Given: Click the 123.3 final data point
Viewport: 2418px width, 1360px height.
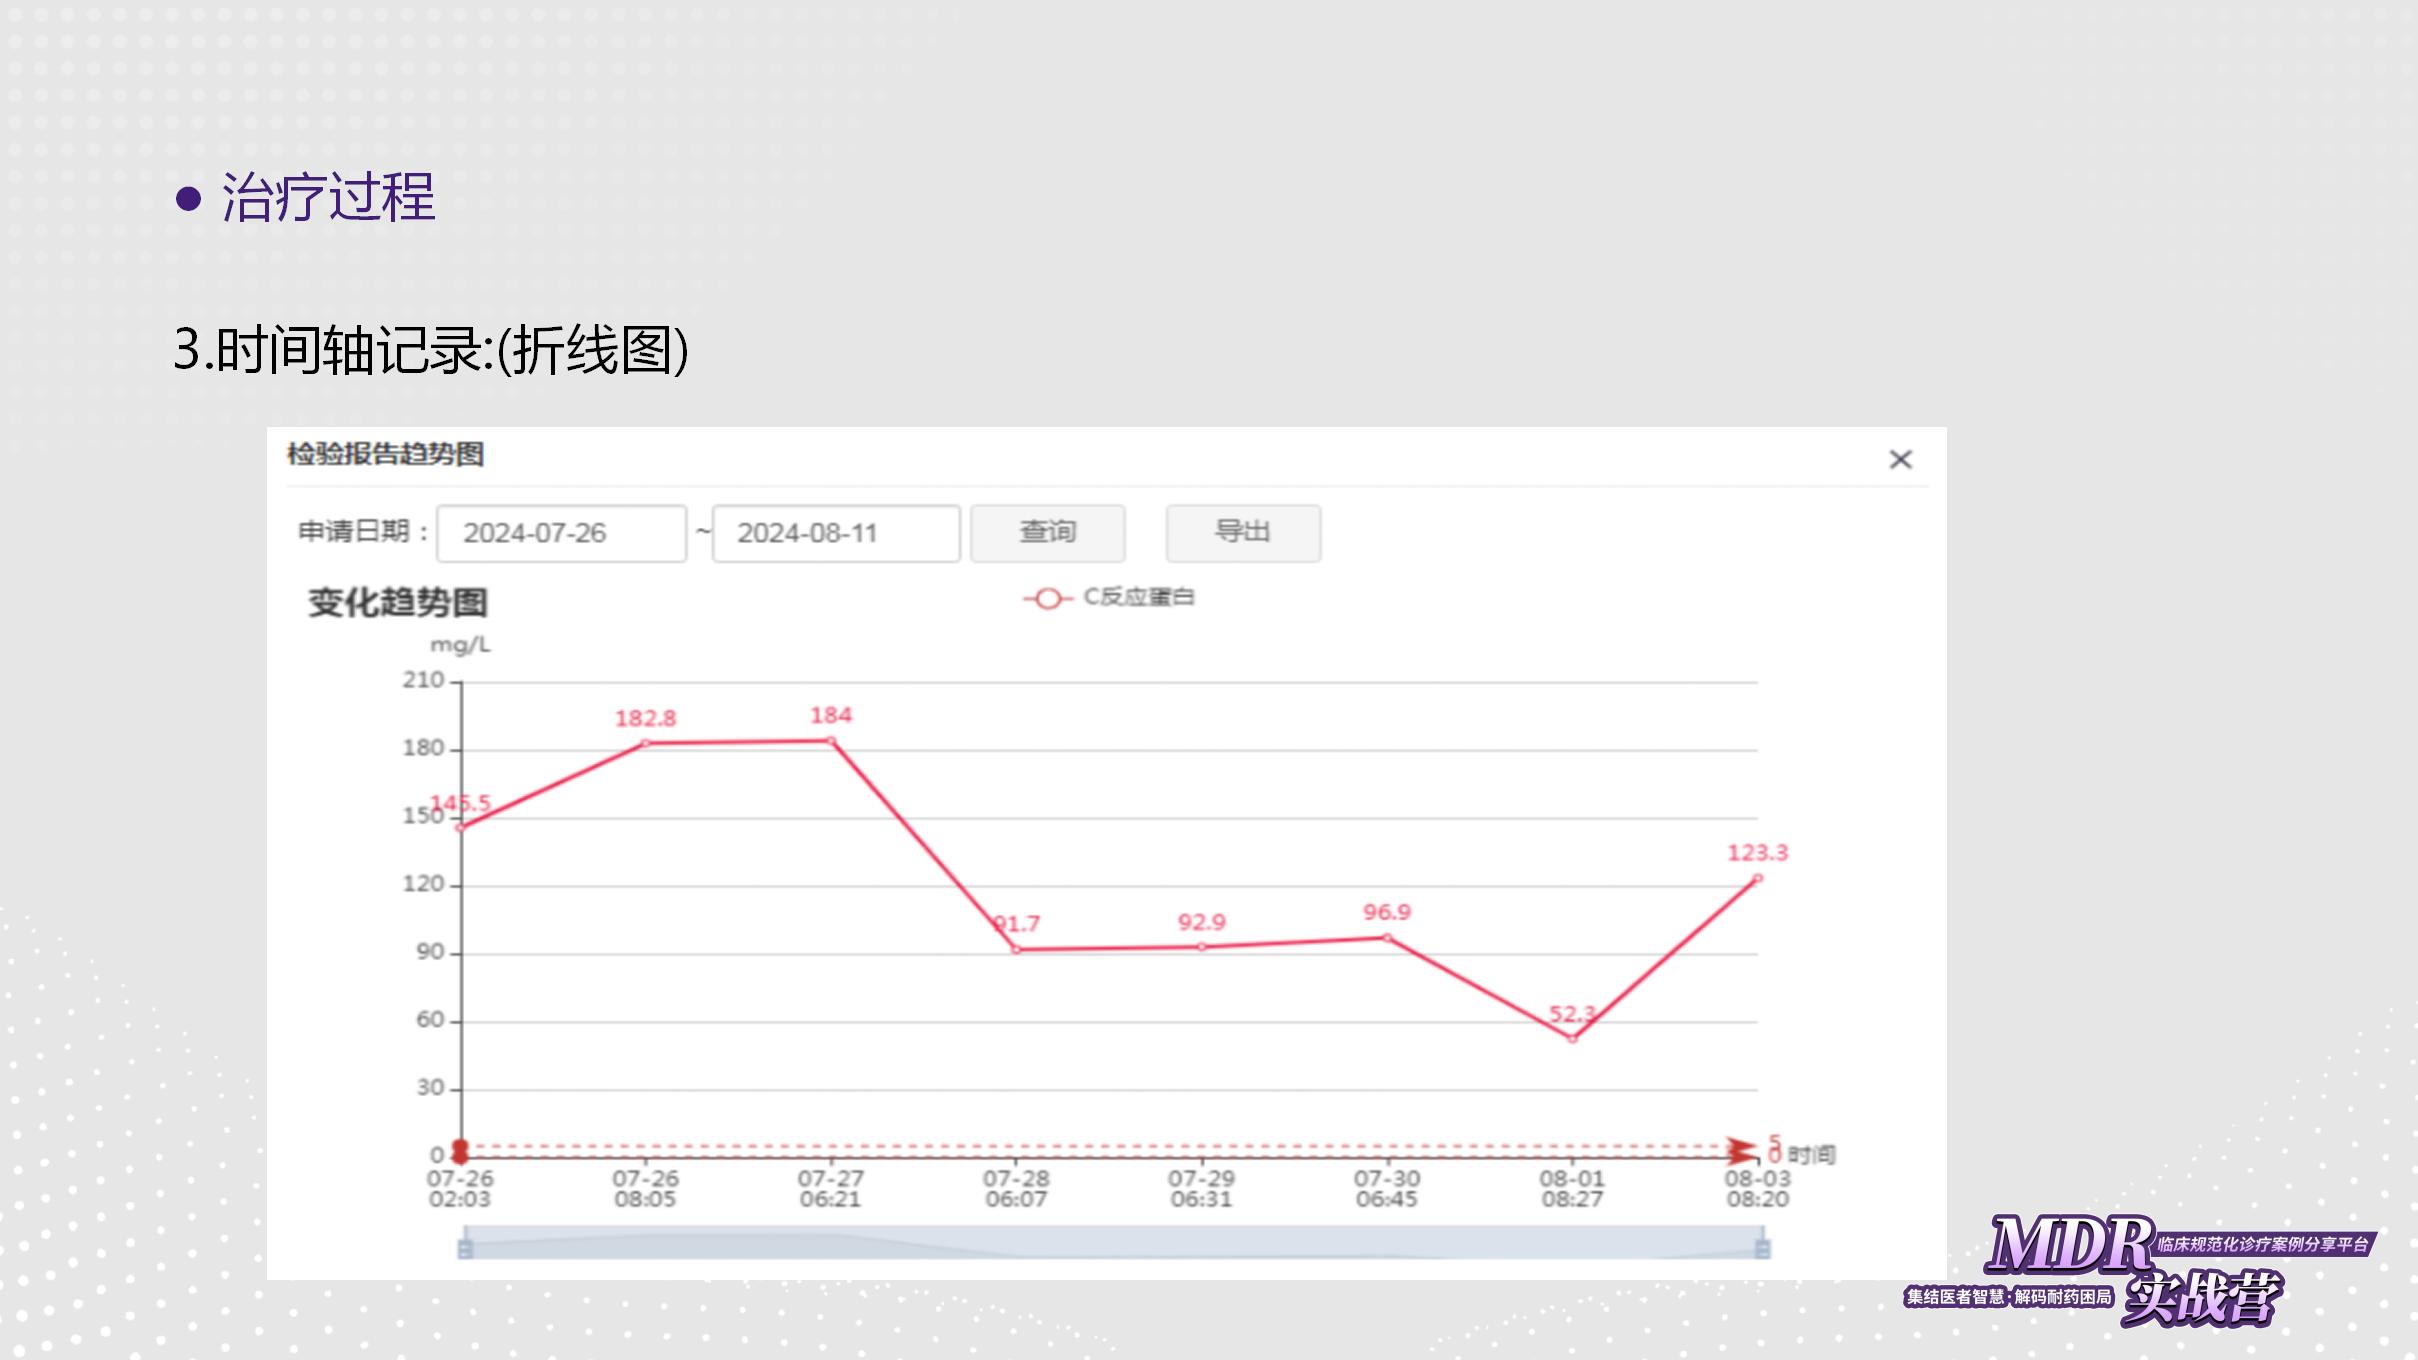Looking at the screenshot, I should click(1757, 878).
